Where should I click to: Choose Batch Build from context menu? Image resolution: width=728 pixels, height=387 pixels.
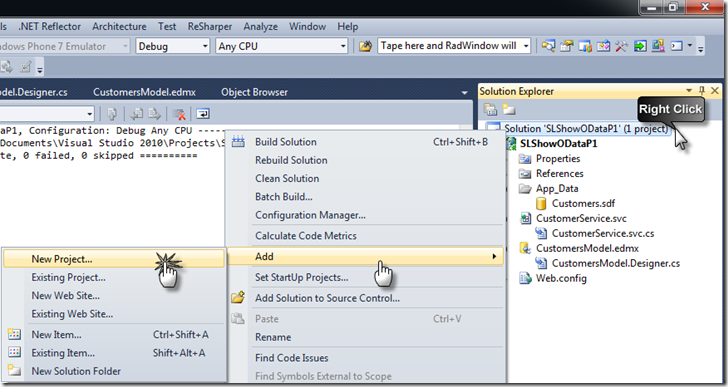[366, 197]
